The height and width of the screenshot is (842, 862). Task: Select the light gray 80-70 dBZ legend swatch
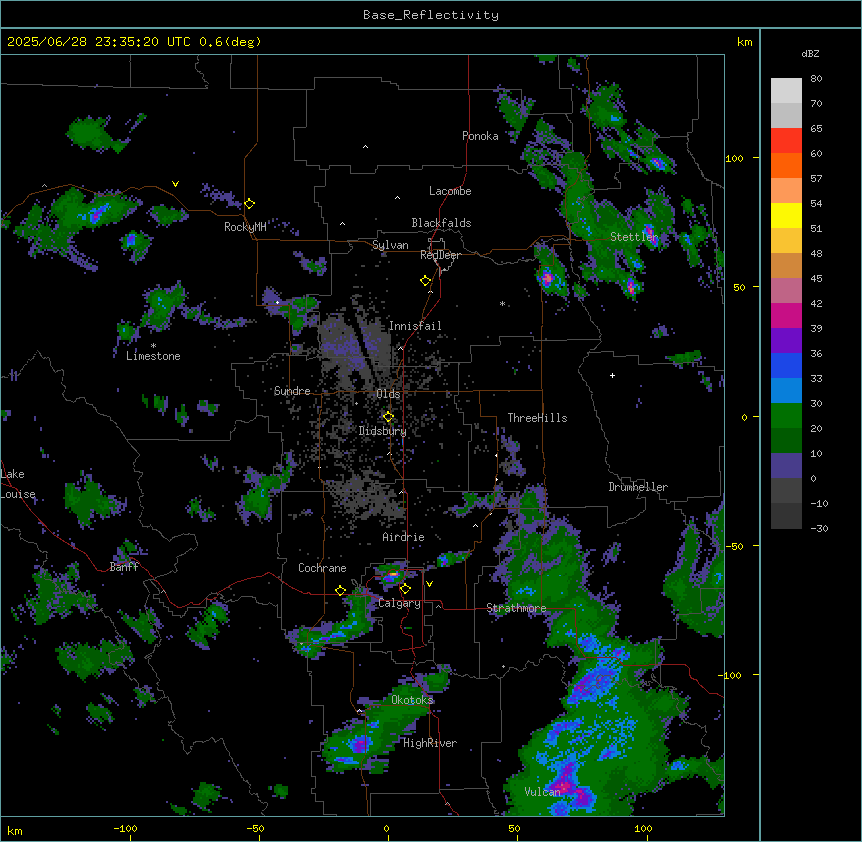(786, 91)
